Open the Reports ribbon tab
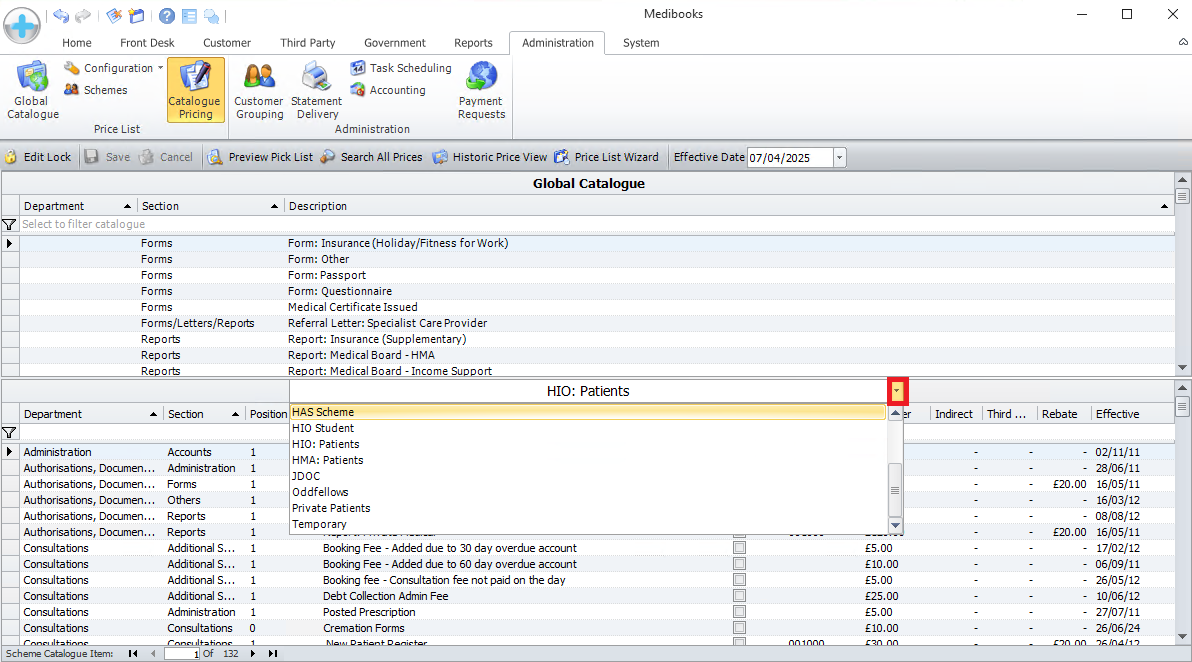Image resolution: width=1192 pixels, height=662 pixels. tap(473, 43)
